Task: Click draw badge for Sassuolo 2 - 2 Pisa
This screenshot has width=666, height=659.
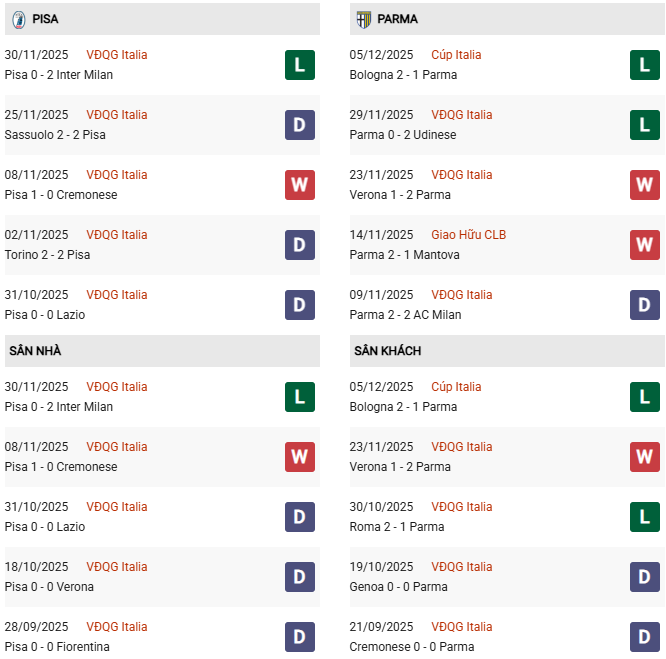Action: coord(300,125)
